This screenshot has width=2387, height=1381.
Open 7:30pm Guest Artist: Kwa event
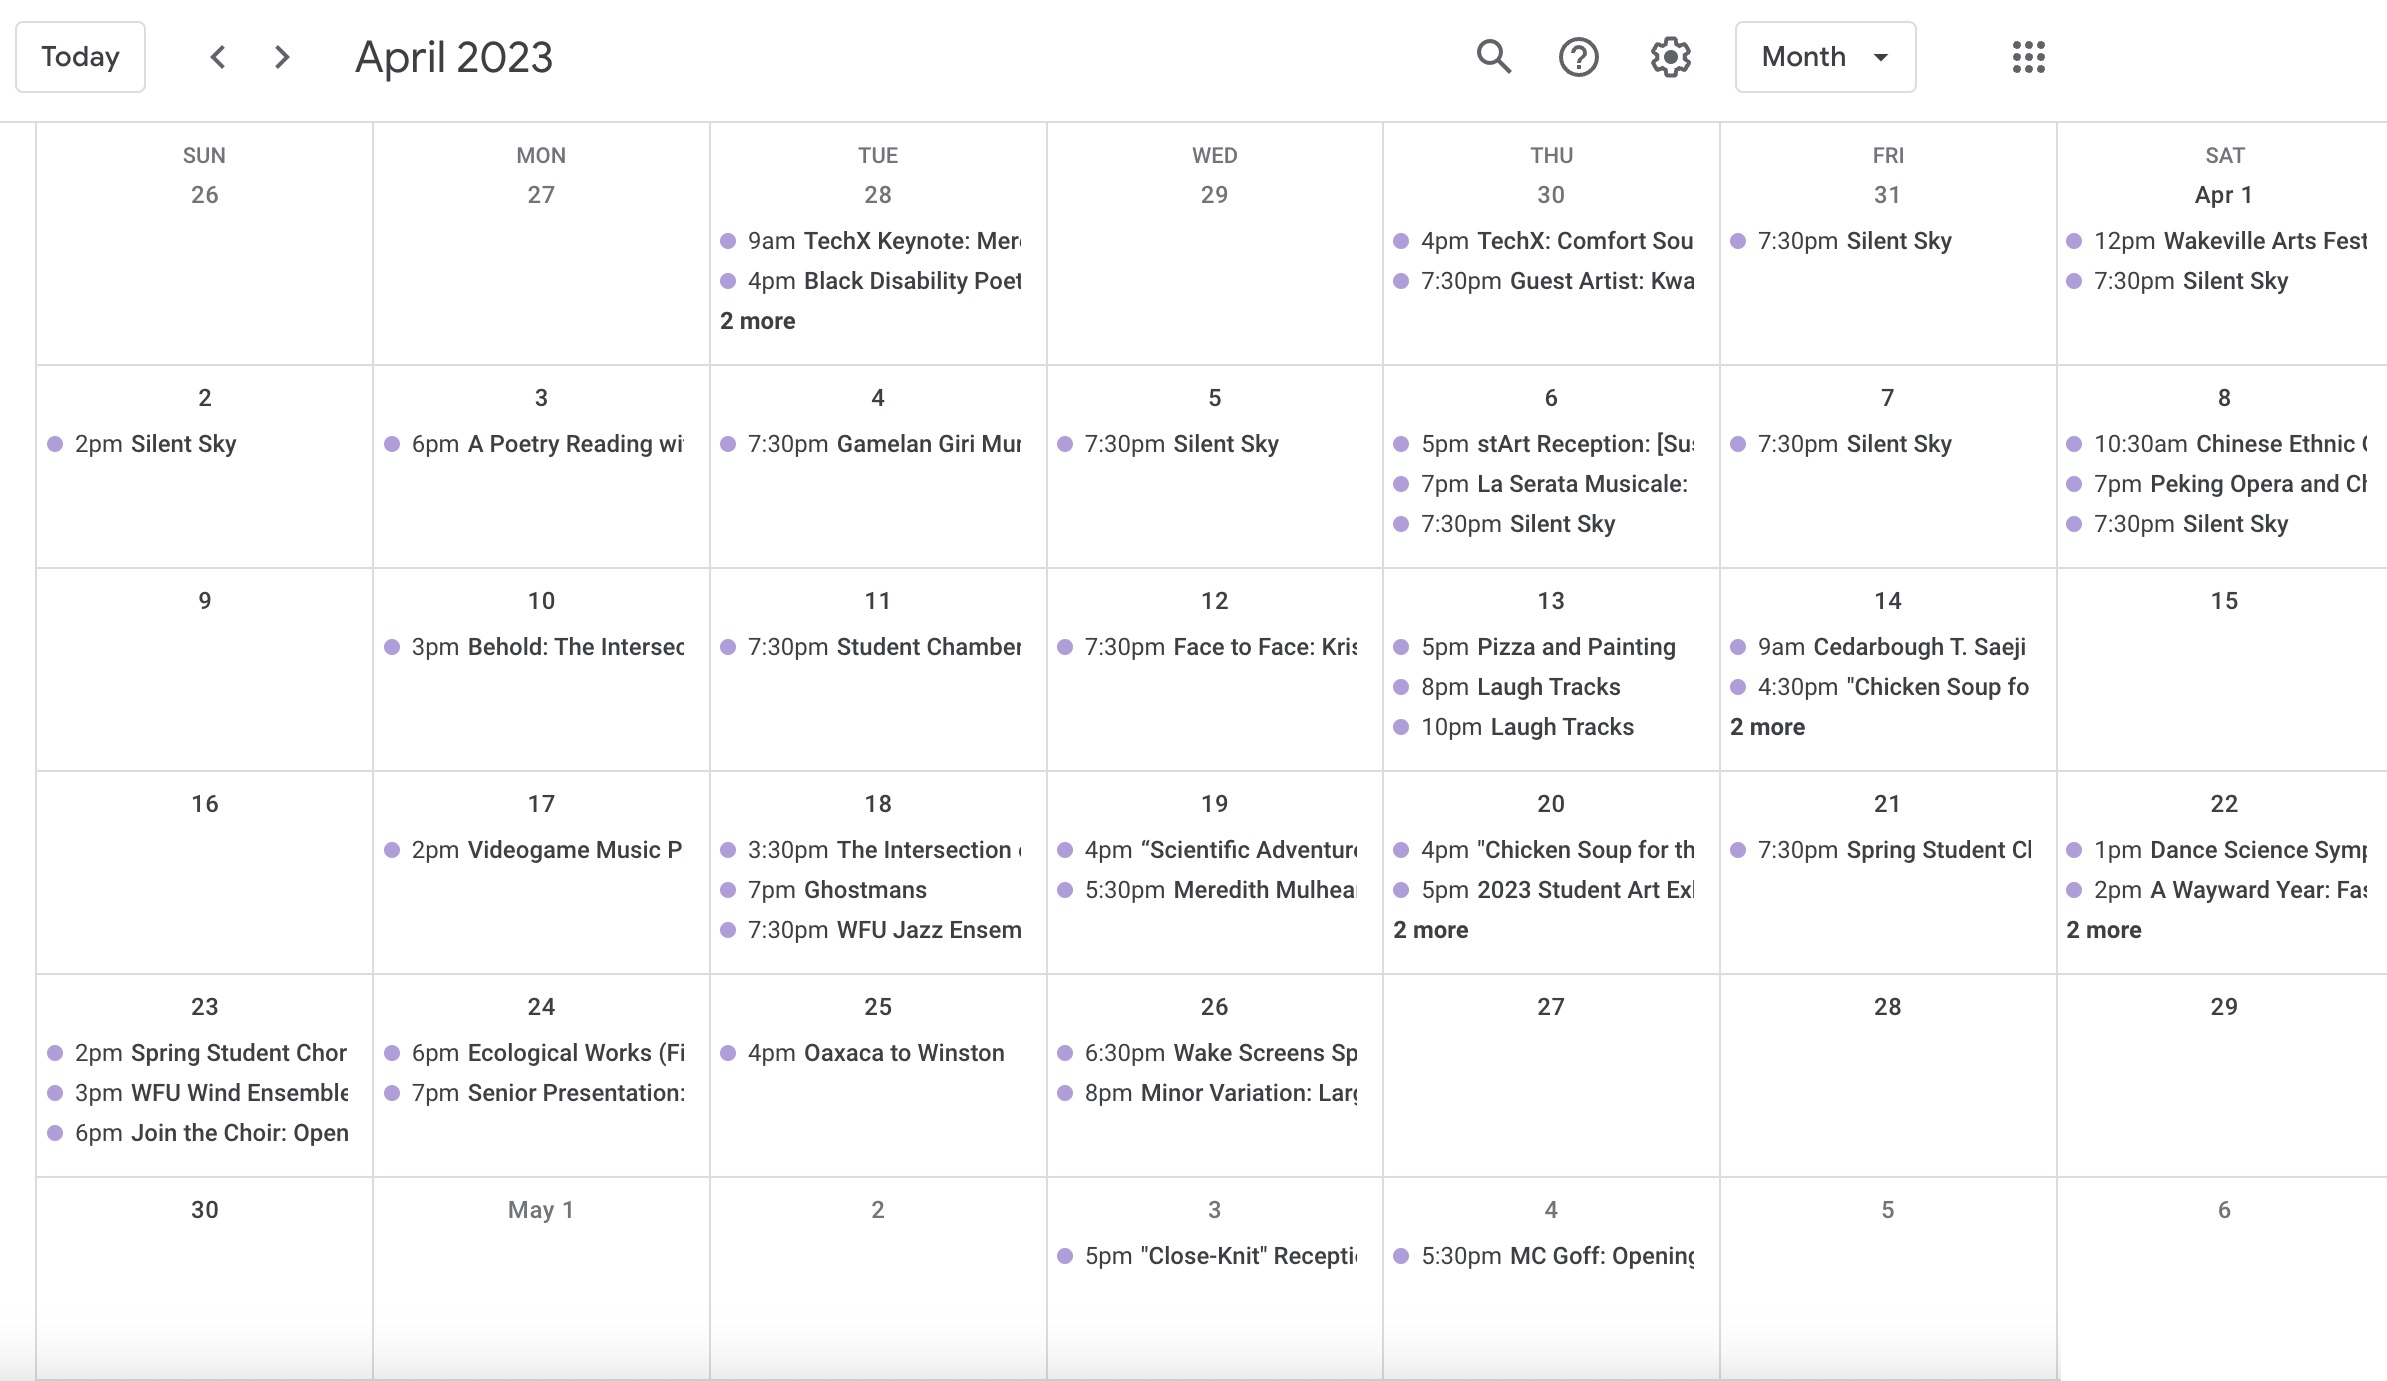(x=1544, y=281)
